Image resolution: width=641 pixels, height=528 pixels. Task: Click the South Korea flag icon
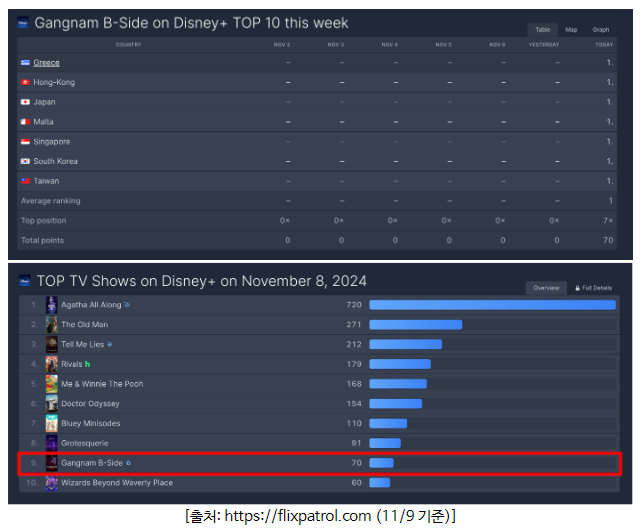(25, 161)
